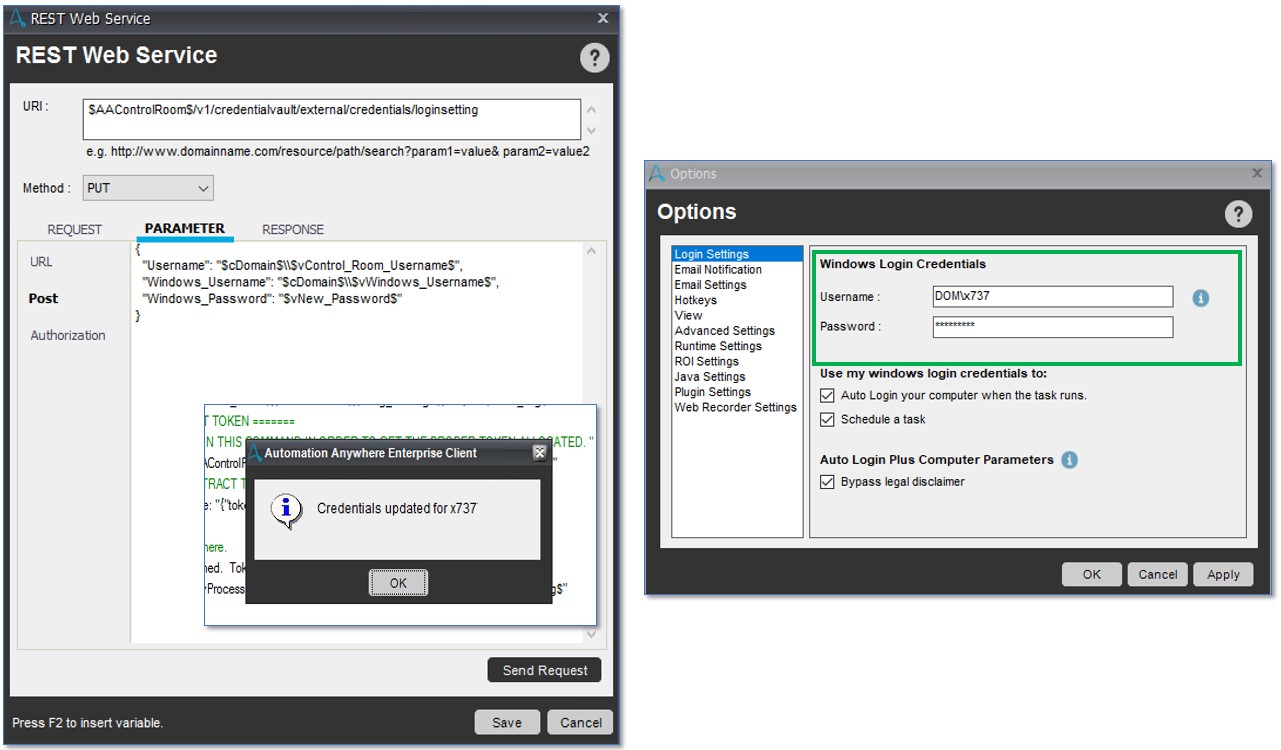The image size is (1281, 750).
Task: Close the Automation Anywhere Enterprise Client dialog
Action: click(539, 453)
